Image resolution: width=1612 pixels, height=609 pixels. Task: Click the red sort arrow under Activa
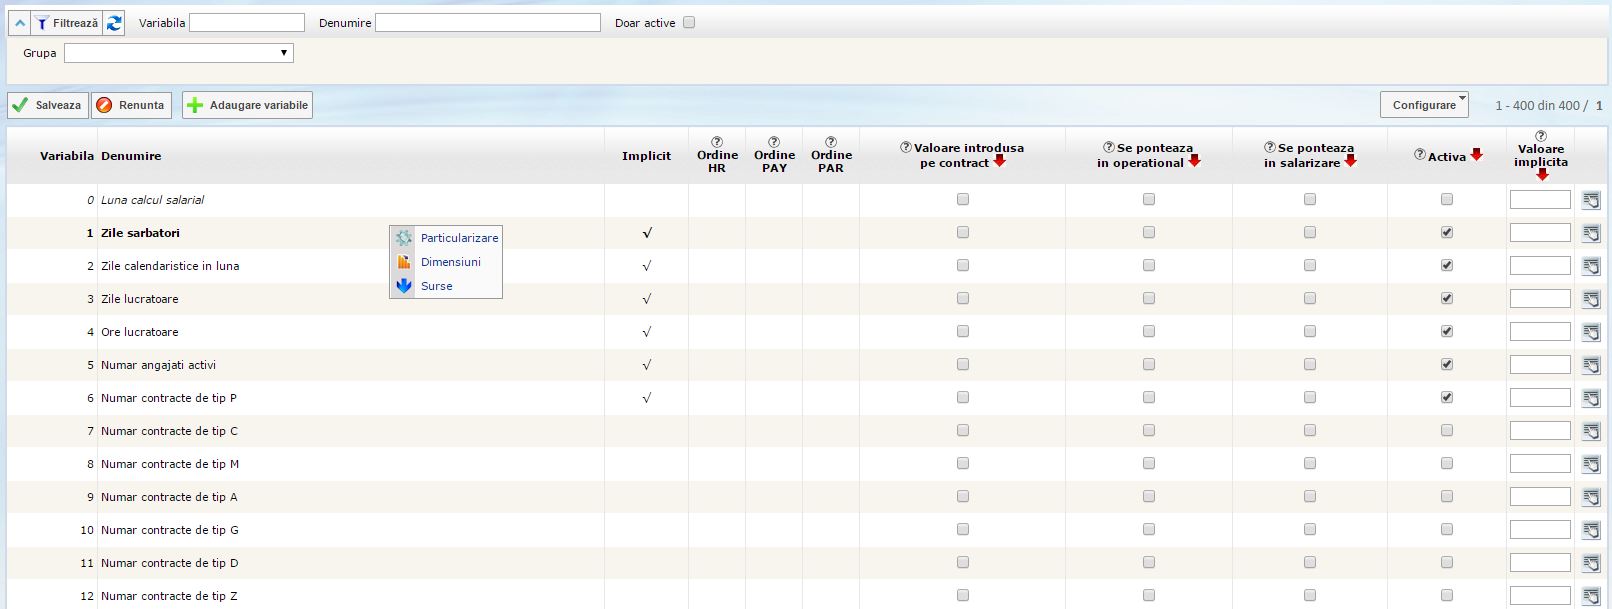(x=1476, y=155)
